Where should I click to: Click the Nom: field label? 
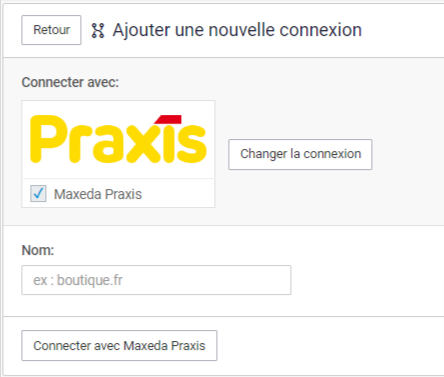(38, 250)
